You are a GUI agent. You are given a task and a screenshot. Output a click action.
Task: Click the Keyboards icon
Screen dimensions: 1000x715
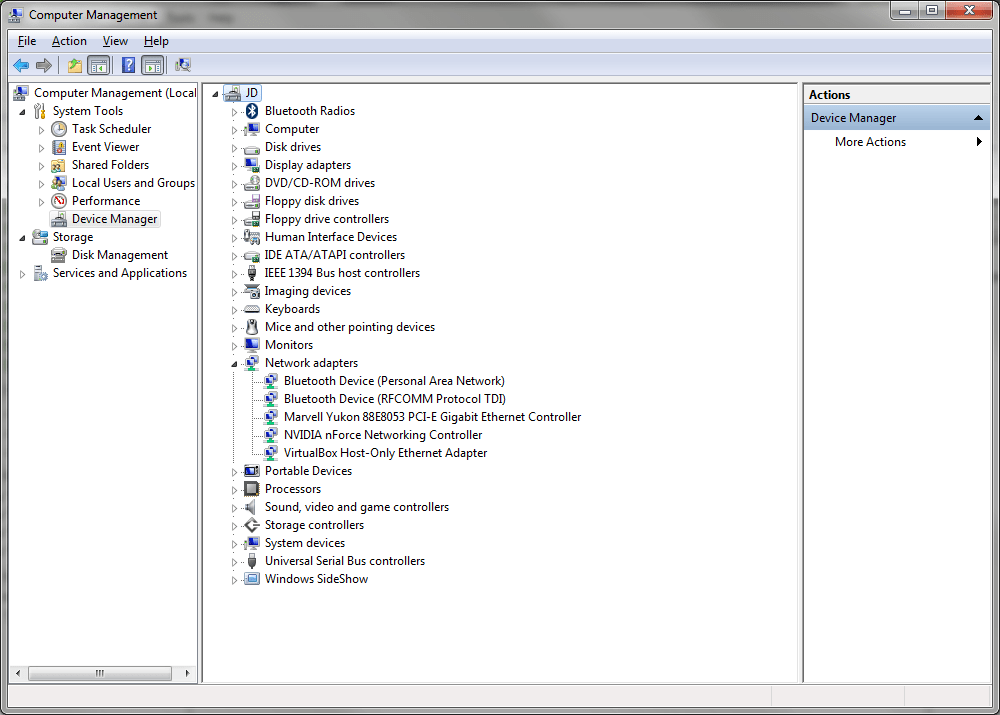pos(252,309)
